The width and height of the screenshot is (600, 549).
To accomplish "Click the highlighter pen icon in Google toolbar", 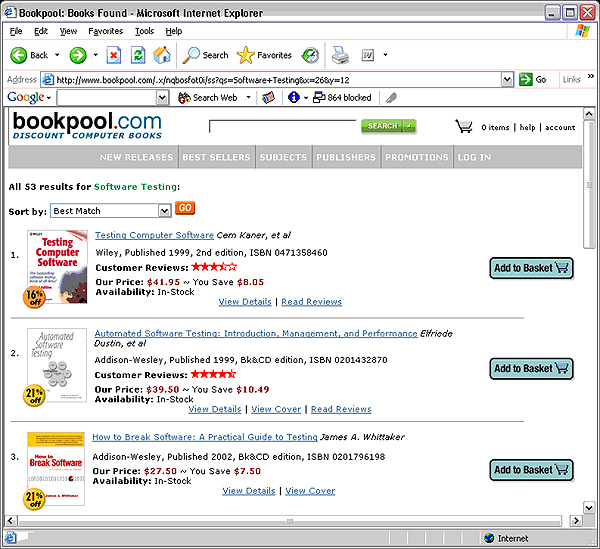I will pyautogui.click(x=391, y=98).
